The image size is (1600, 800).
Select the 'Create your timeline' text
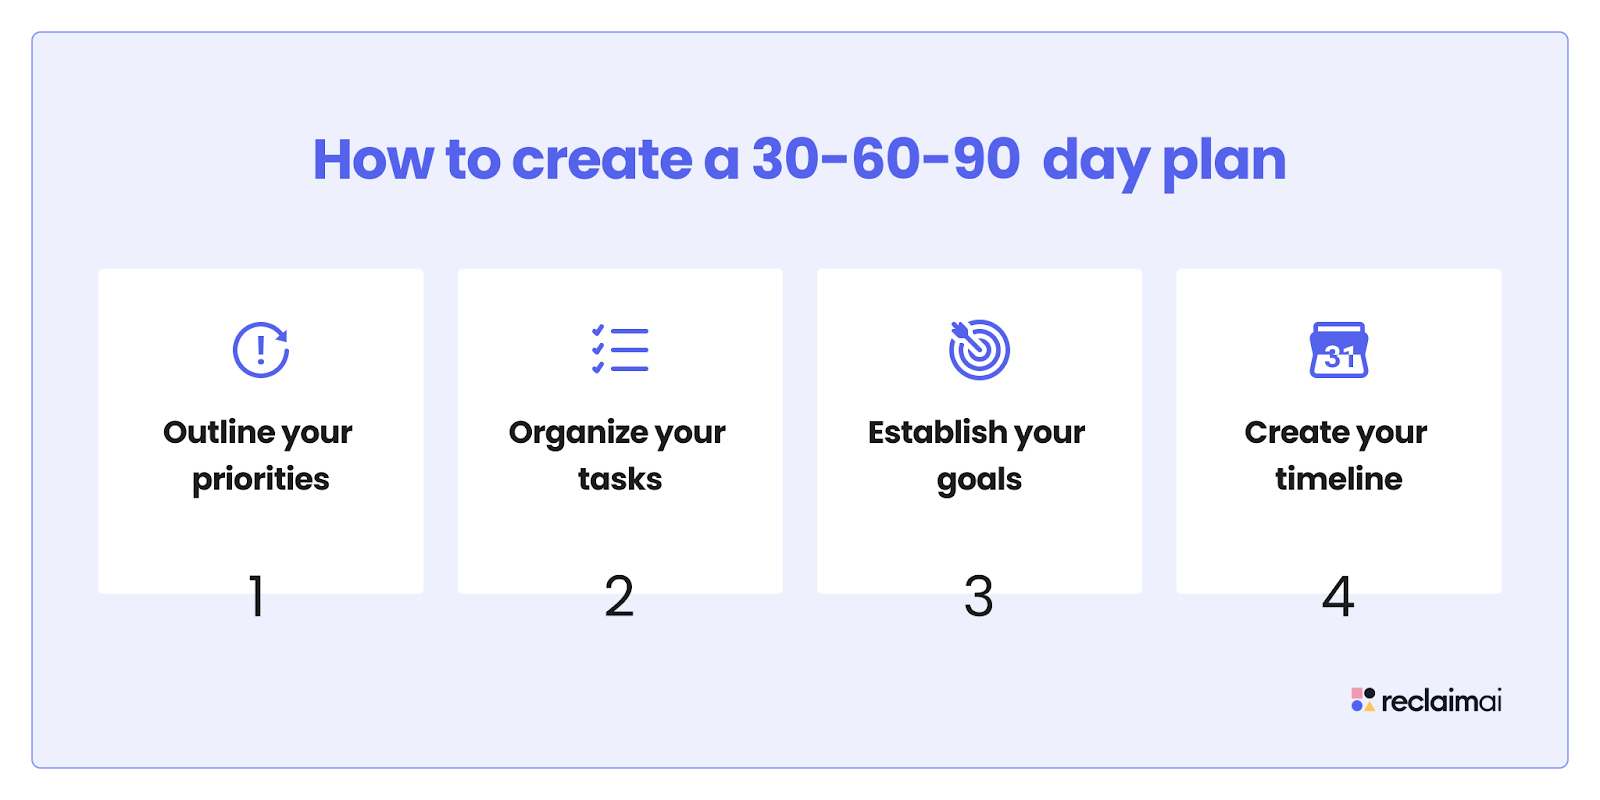(1337, 455)
